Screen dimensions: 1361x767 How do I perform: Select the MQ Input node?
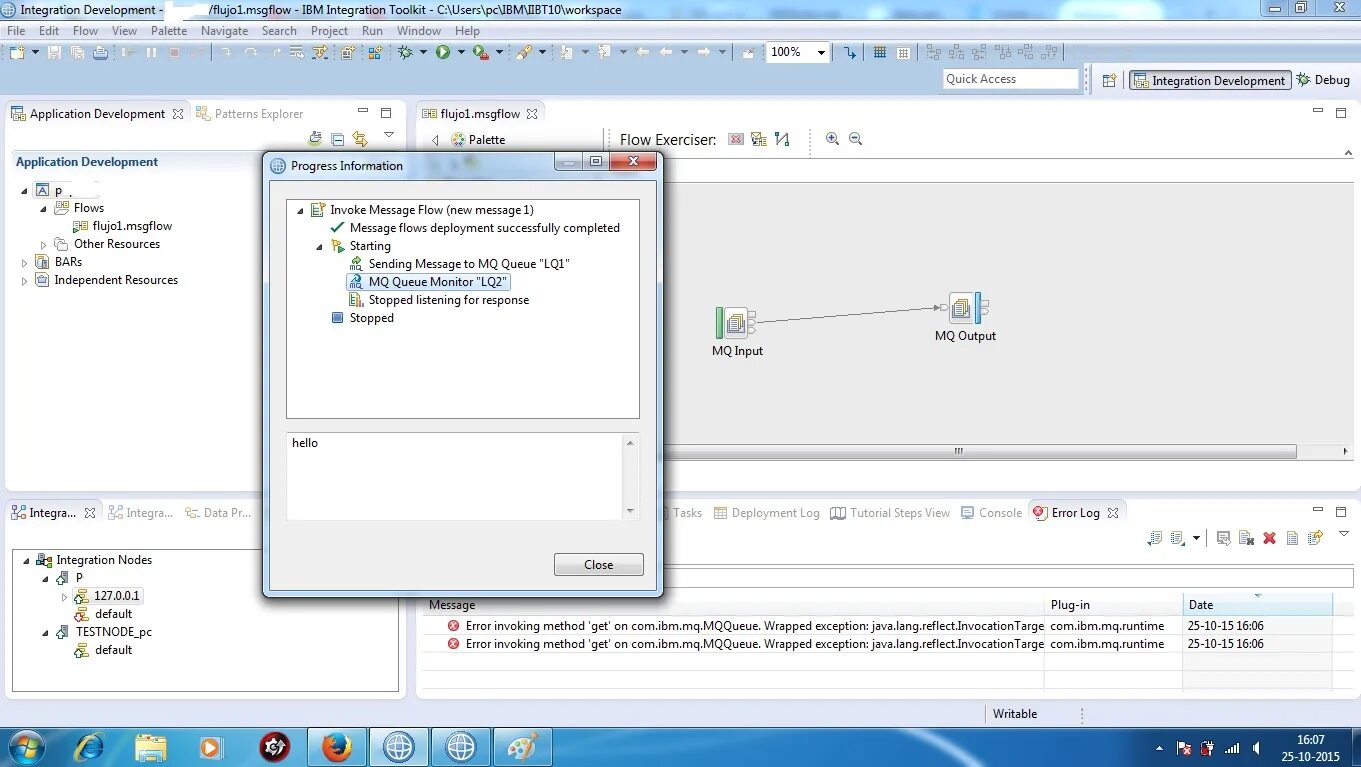(736, 323)
